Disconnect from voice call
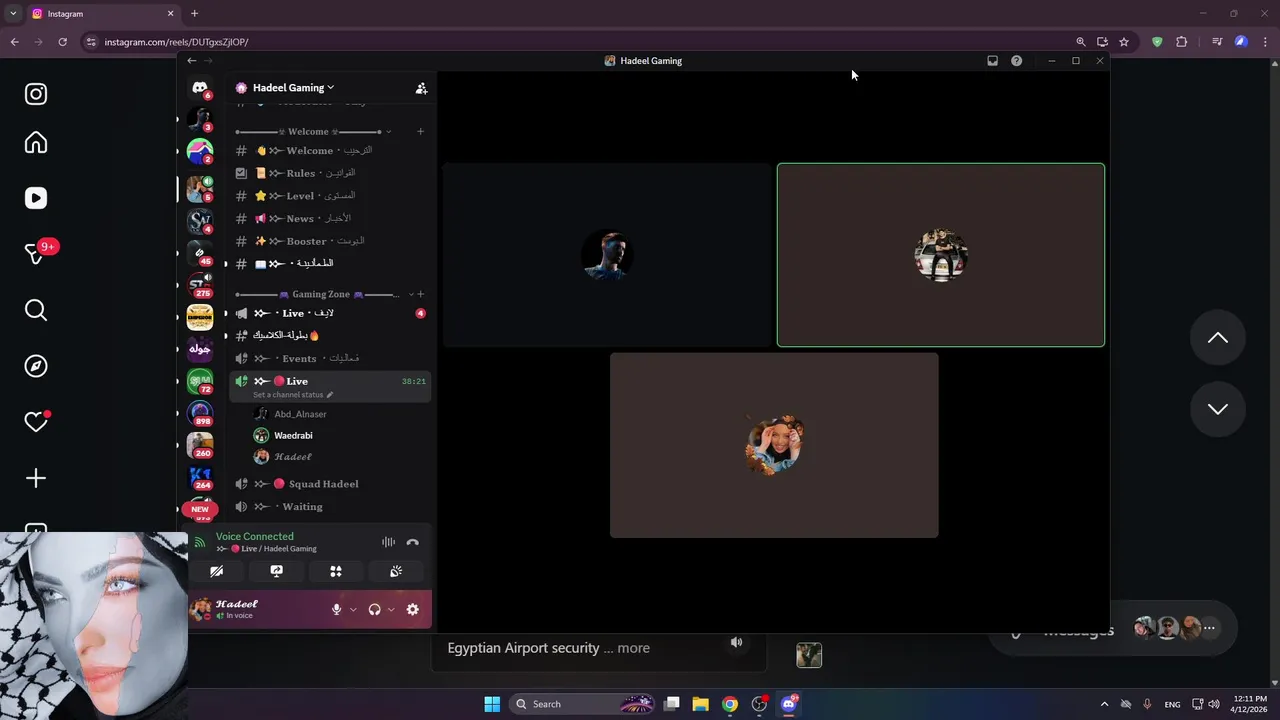The height and width of the screenshot is (720, 1280). 412,542
